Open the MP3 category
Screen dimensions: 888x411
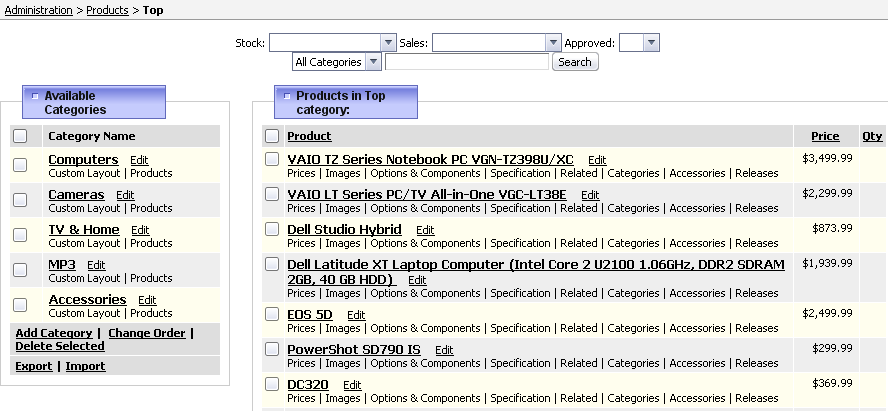click(x=62, y=265)
